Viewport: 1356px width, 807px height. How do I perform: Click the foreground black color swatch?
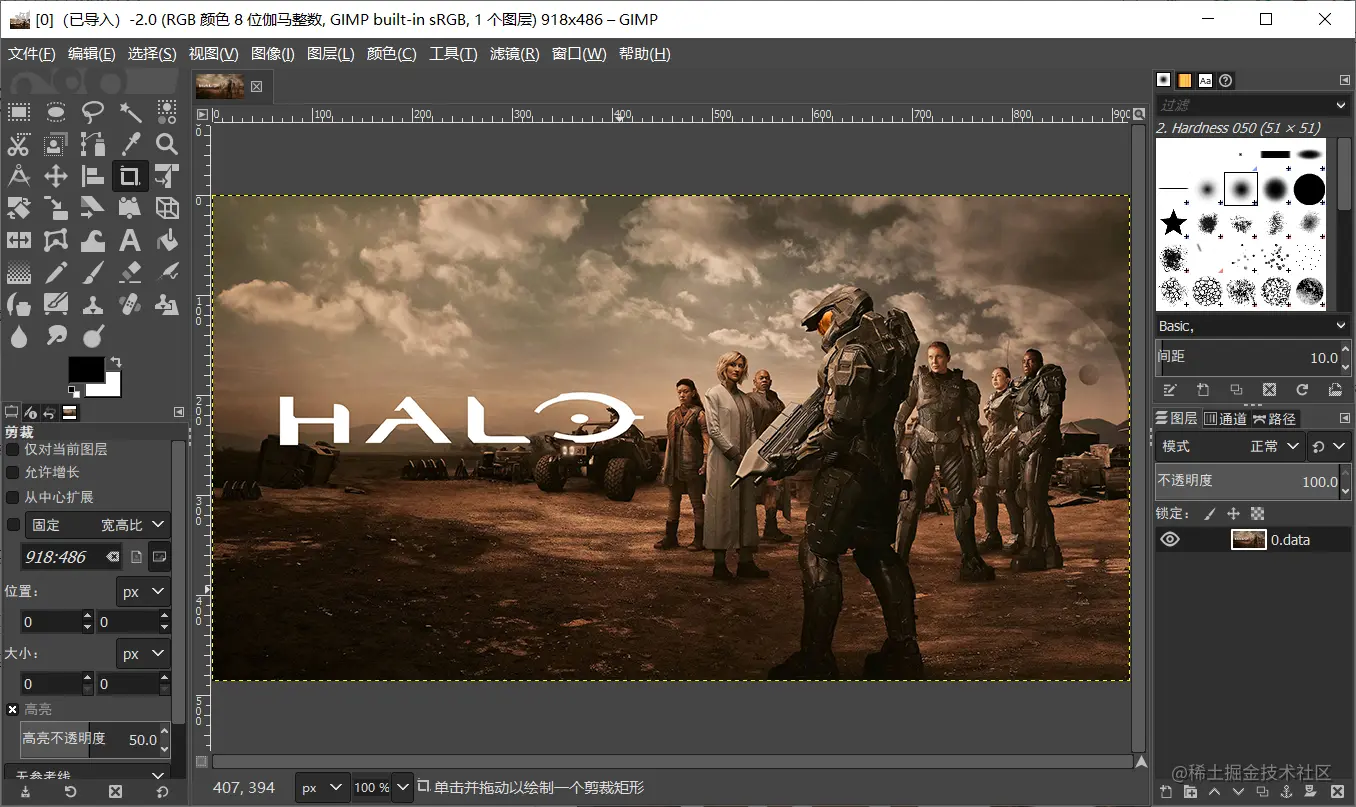[85, 368]
